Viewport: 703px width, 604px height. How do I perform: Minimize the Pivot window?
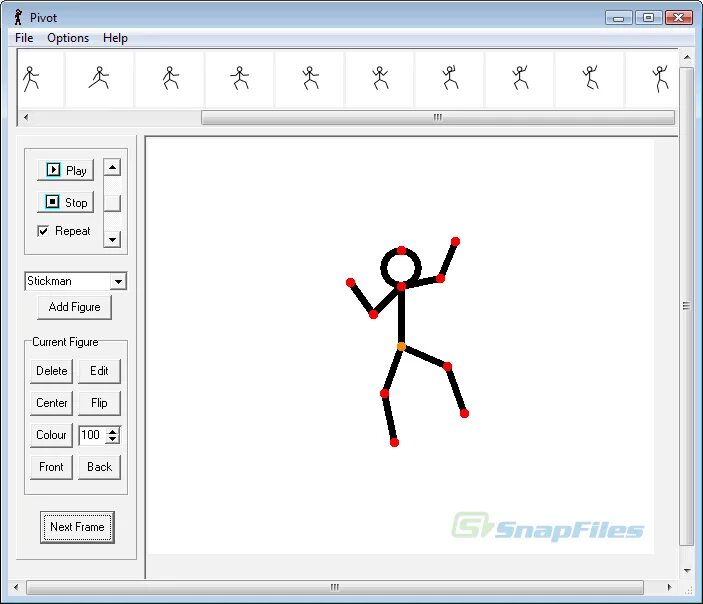coord(618,18)
